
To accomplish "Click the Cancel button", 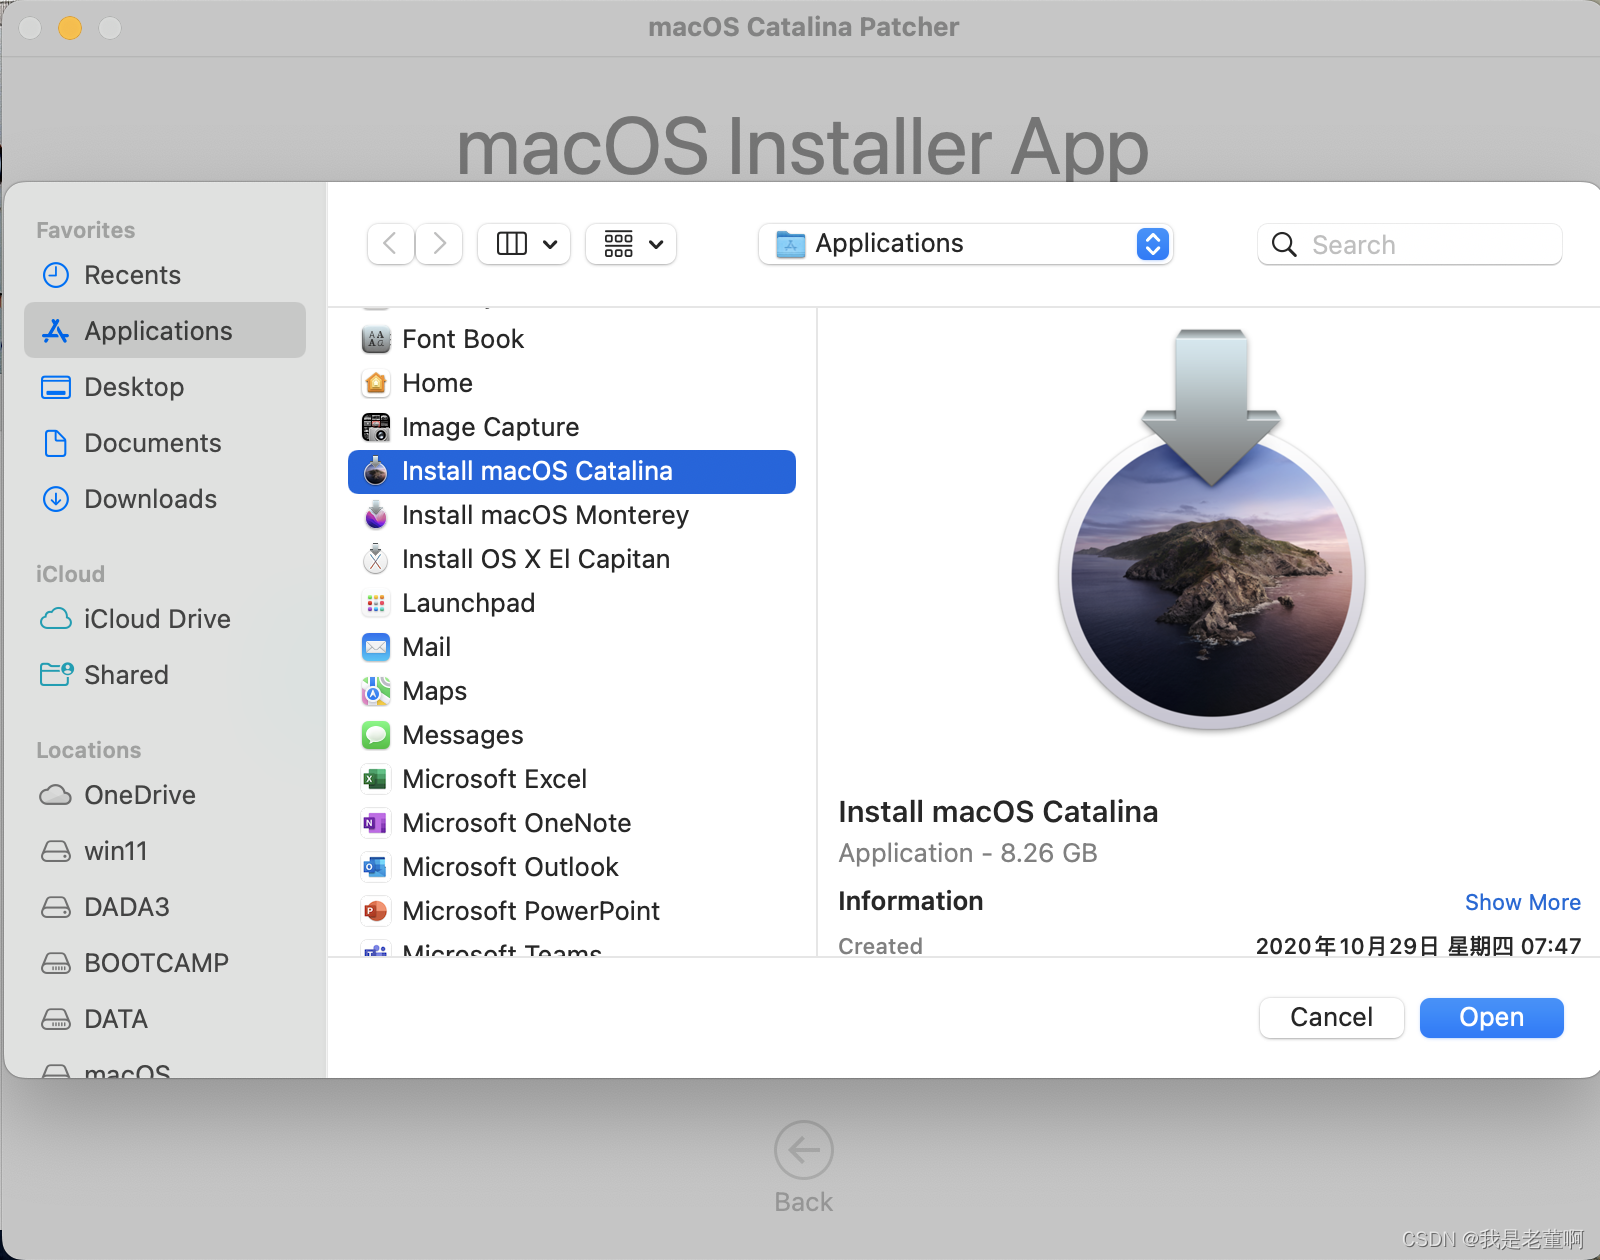I will point(1331,1018).
